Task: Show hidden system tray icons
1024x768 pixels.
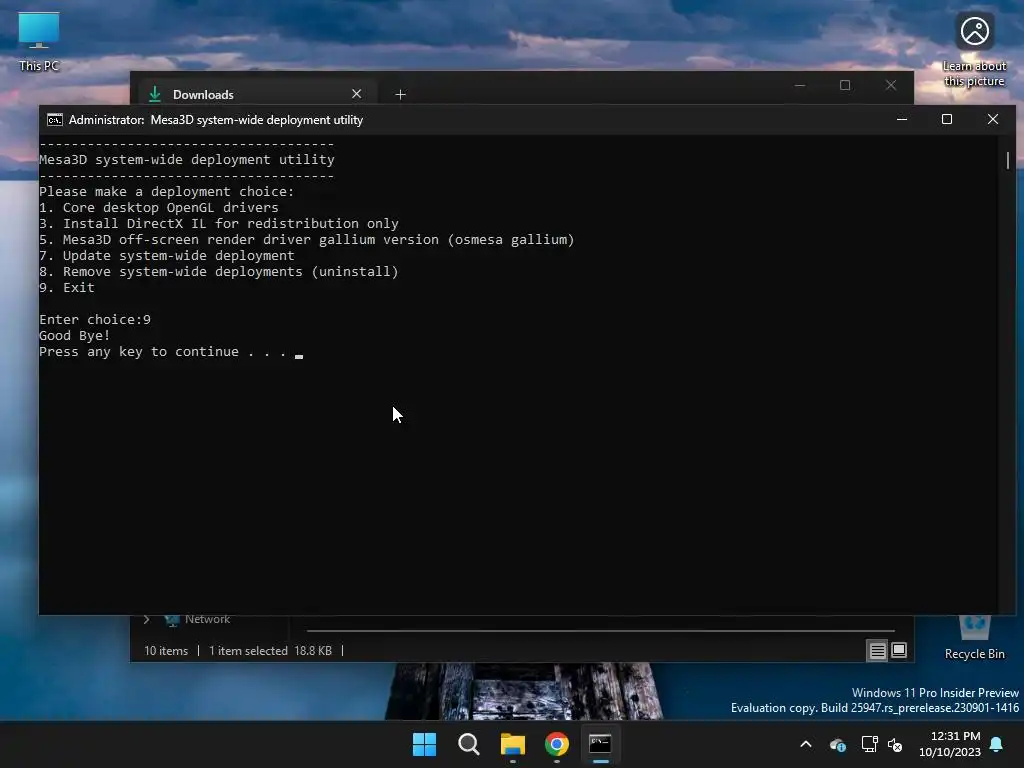Action: click(806, 744)
